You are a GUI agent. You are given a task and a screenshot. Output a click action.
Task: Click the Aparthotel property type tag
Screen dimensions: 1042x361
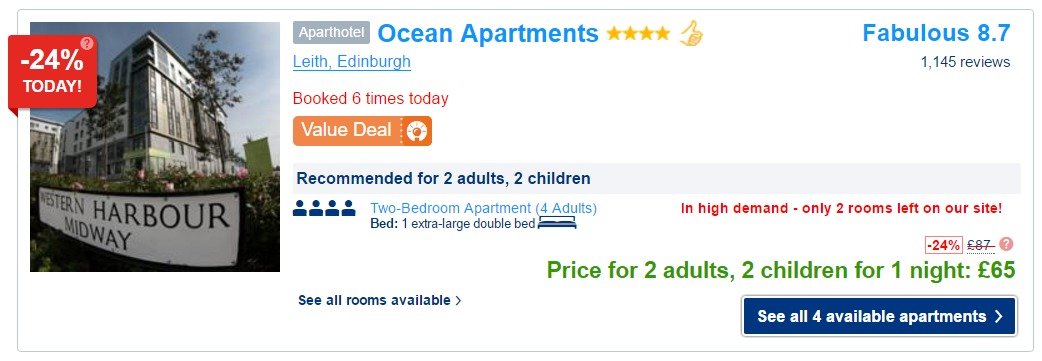coord(331,33)
